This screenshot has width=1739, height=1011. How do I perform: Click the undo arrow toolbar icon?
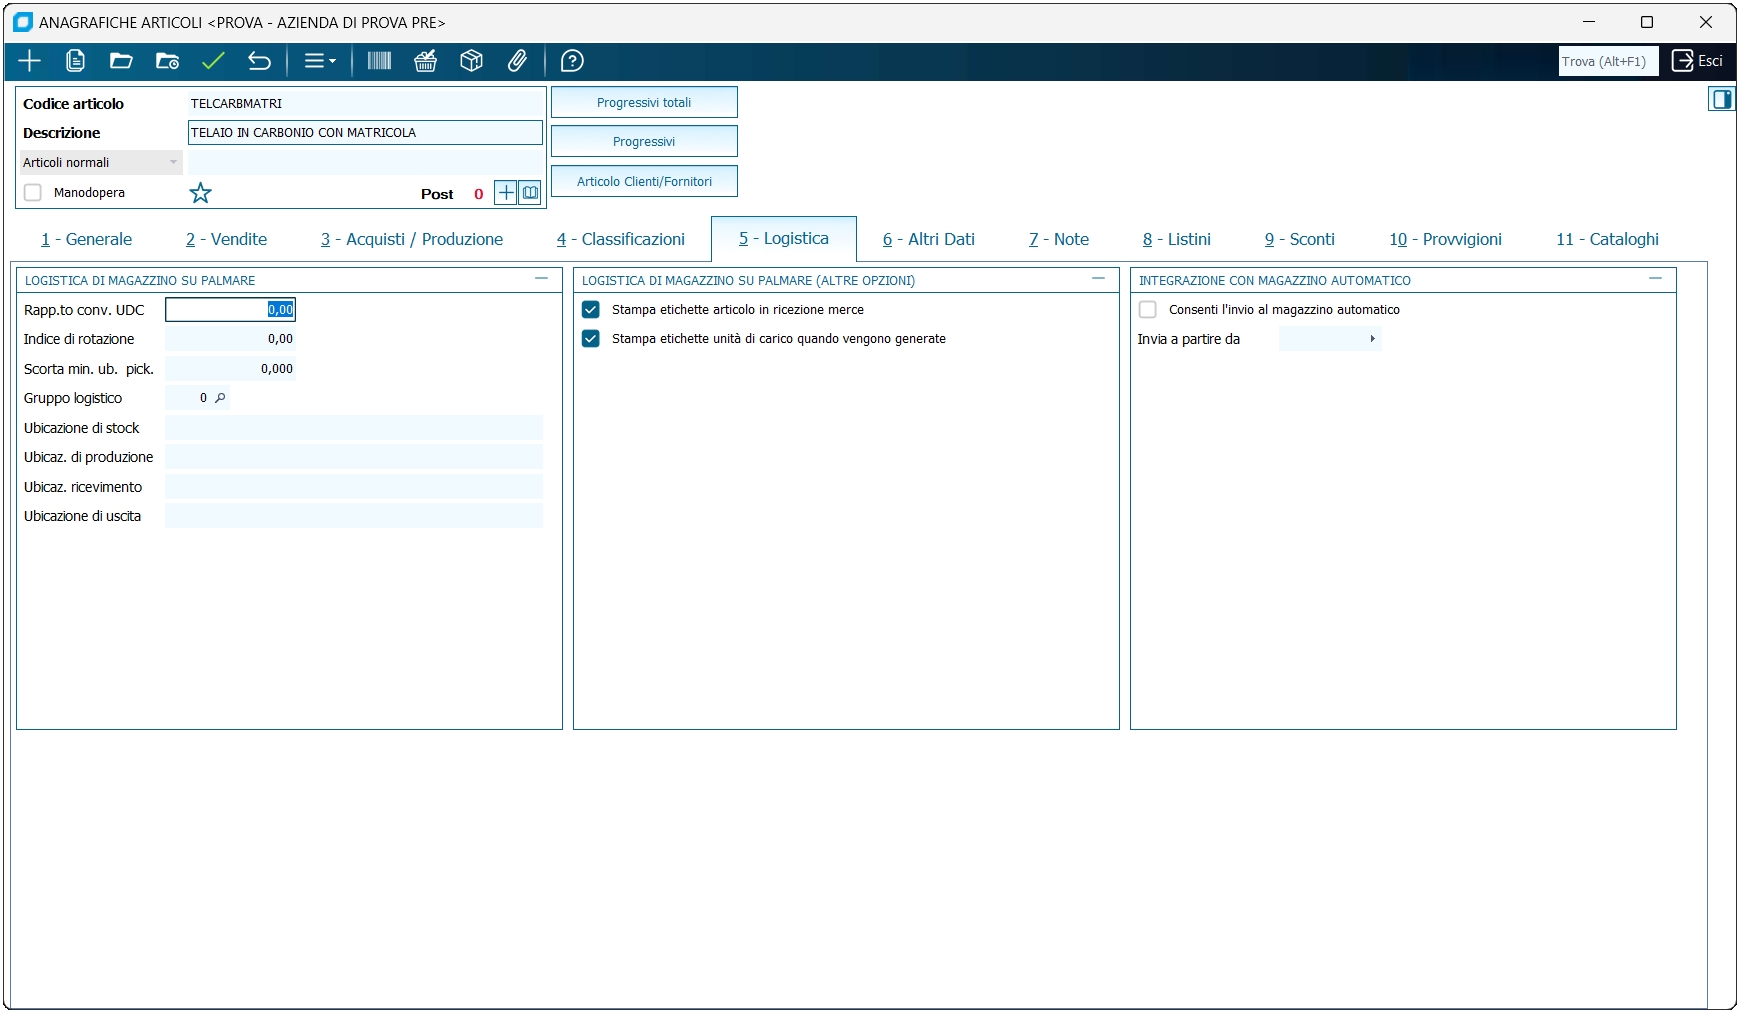click(x=259, y=61)
